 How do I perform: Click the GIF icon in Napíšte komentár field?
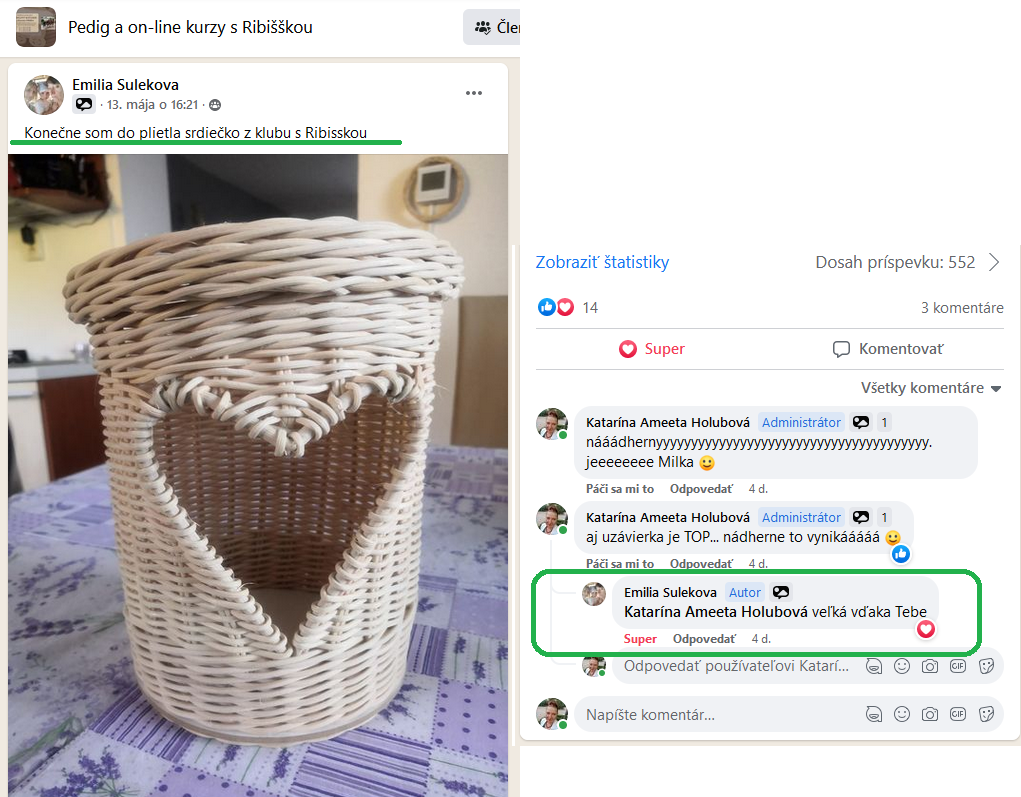958,714
